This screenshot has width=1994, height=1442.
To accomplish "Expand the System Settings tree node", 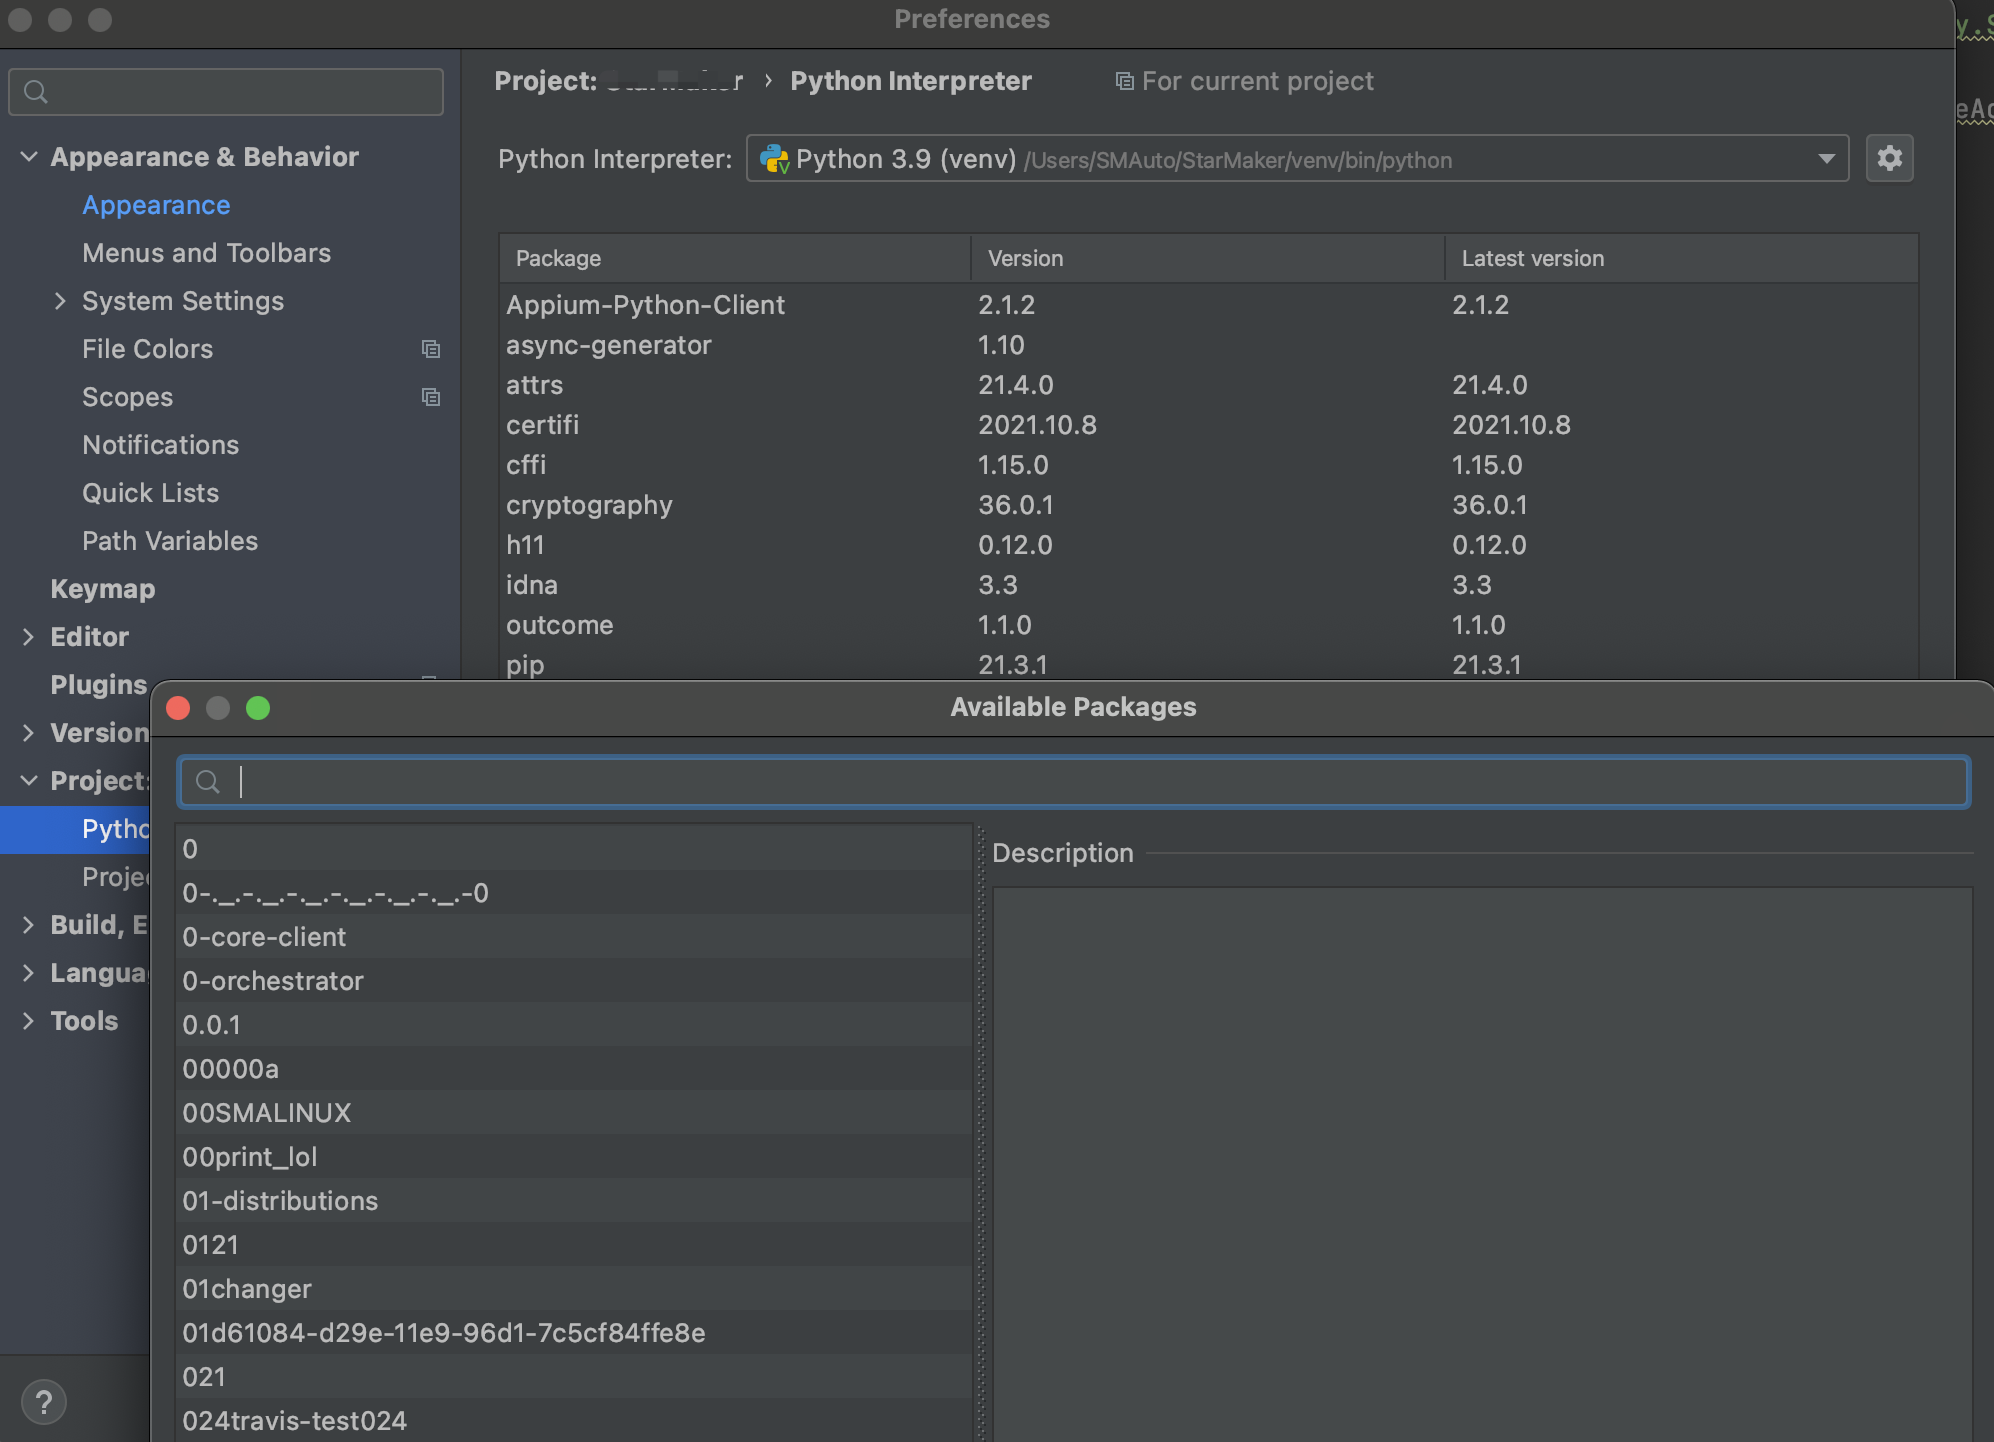I will 60,301.
